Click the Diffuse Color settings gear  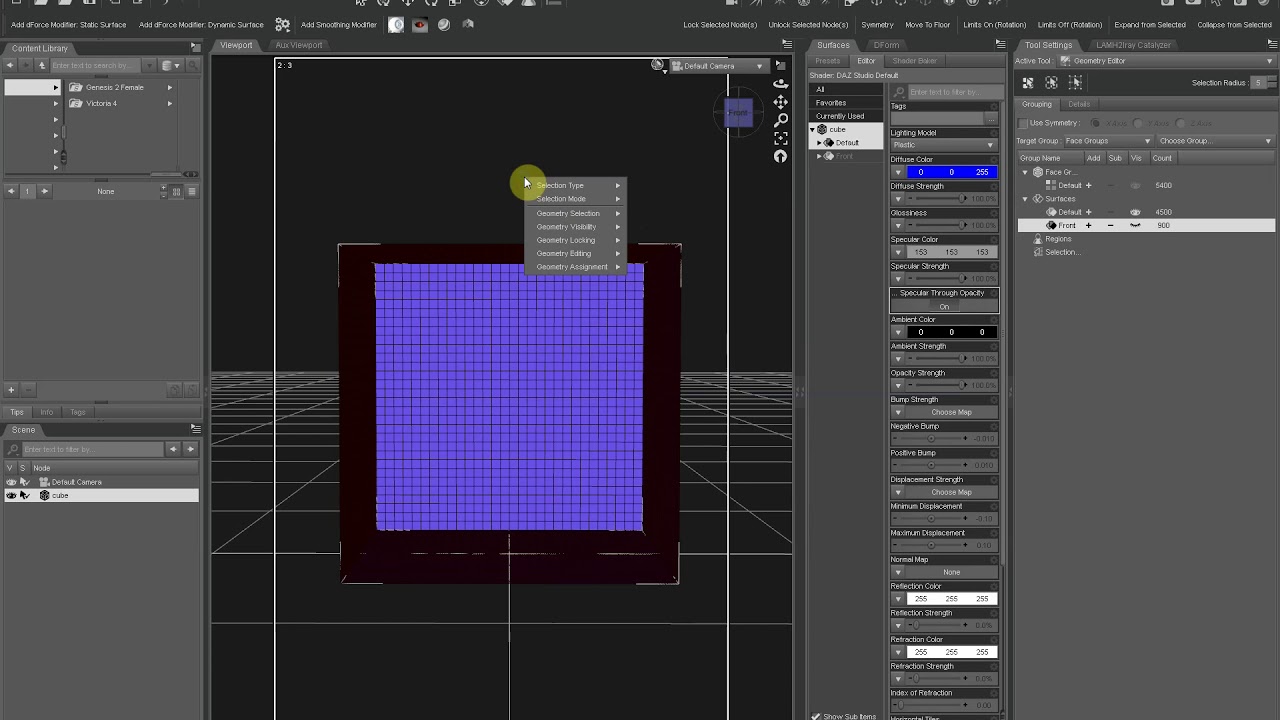coord(993,159)
